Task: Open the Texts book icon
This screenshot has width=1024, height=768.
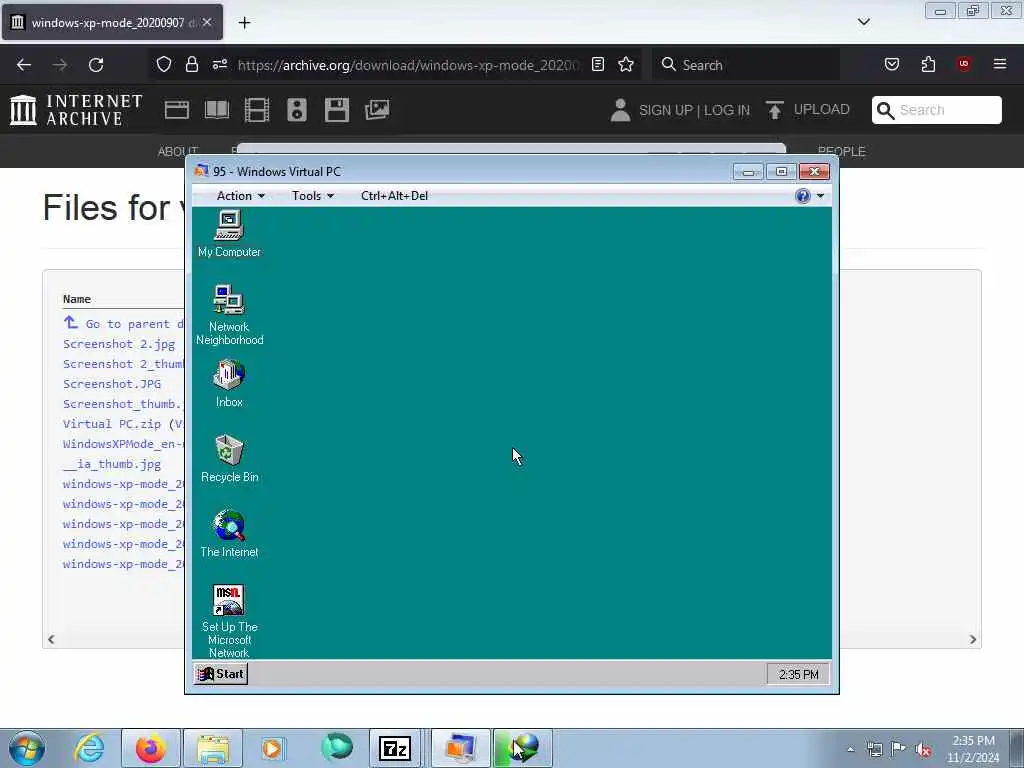Action: (217, 110)
